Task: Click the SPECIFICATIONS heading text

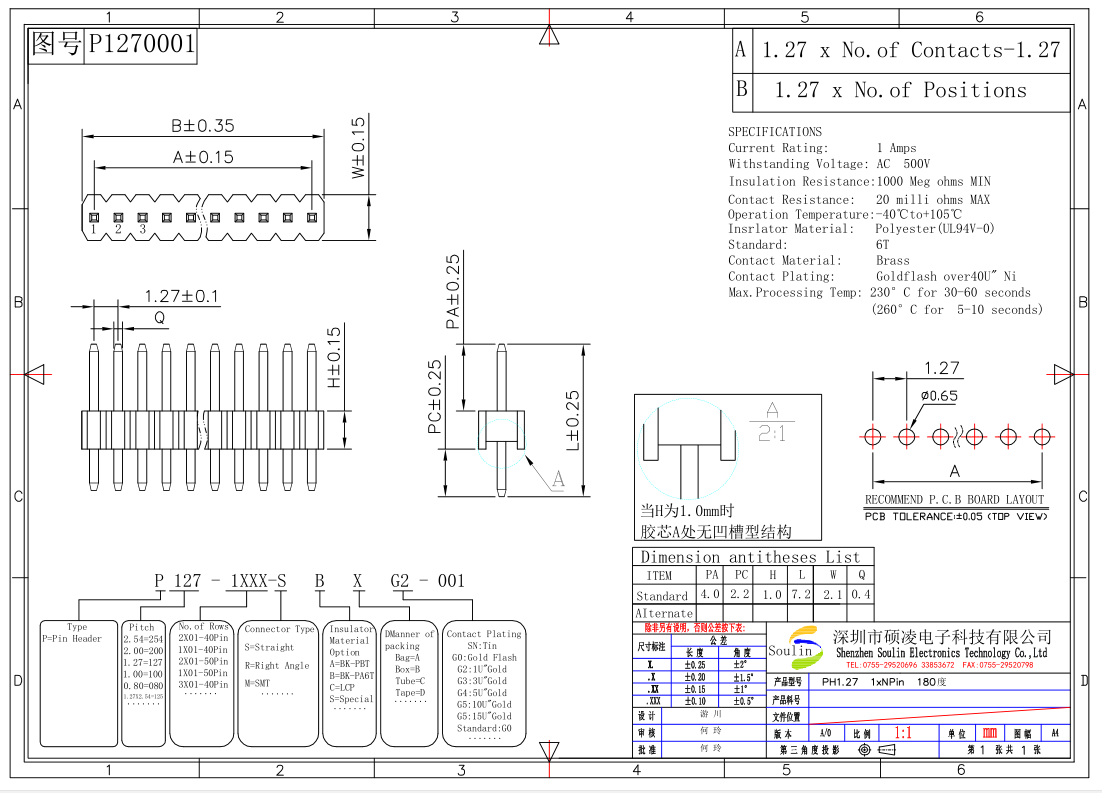Action: click(774, 132)
